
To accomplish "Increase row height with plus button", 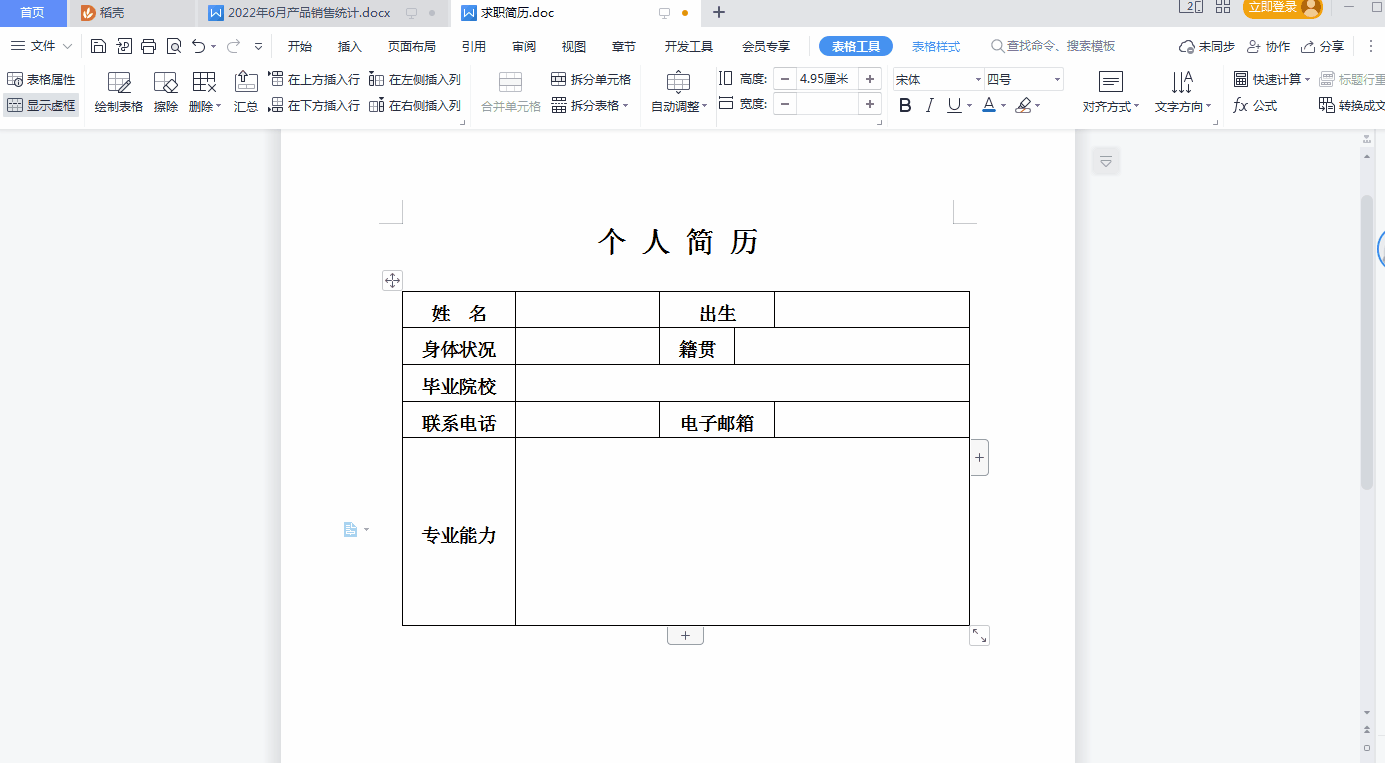I will (x=870, y=79).
